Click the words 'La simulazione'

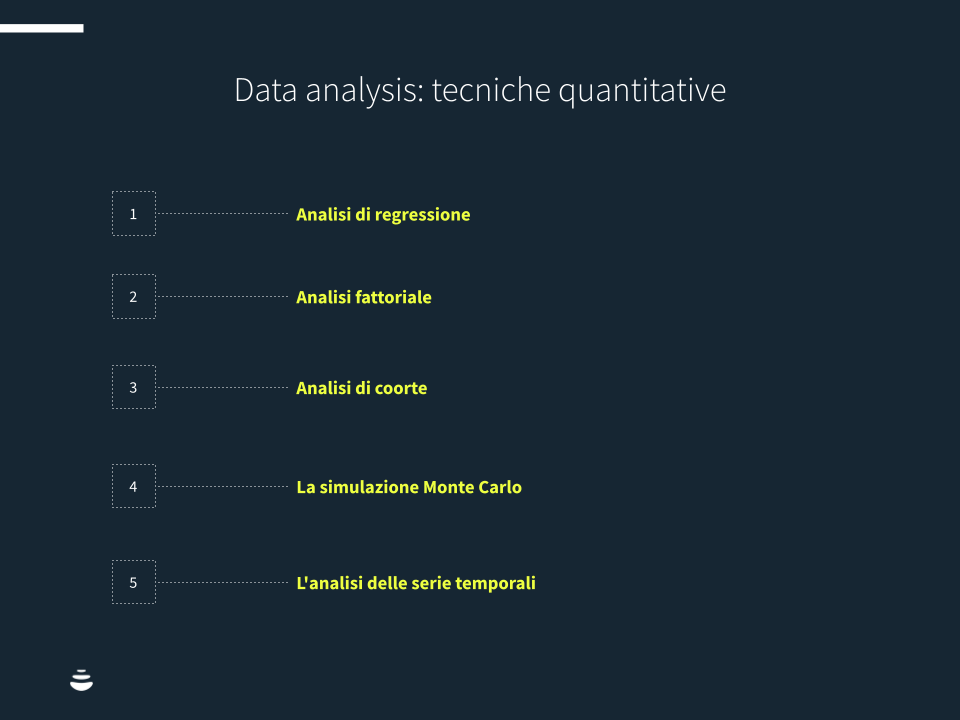pyautogui.click(x=357, y=488)
